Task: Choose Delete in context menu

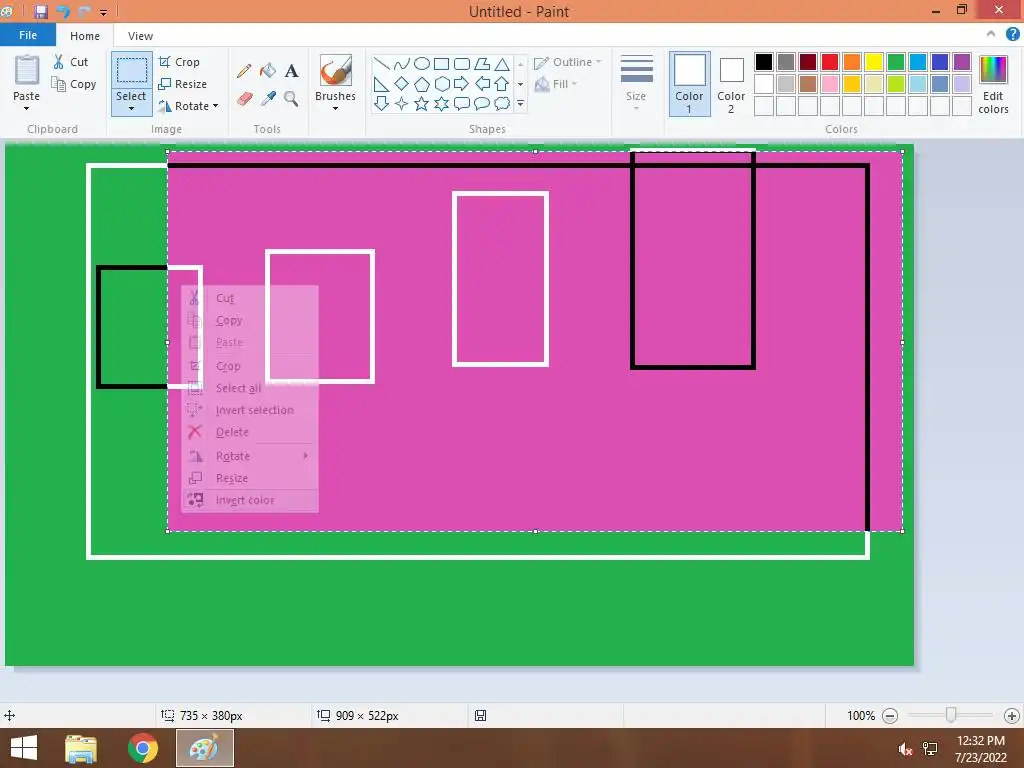Action: pyautogui.click(x=250, y=432)
